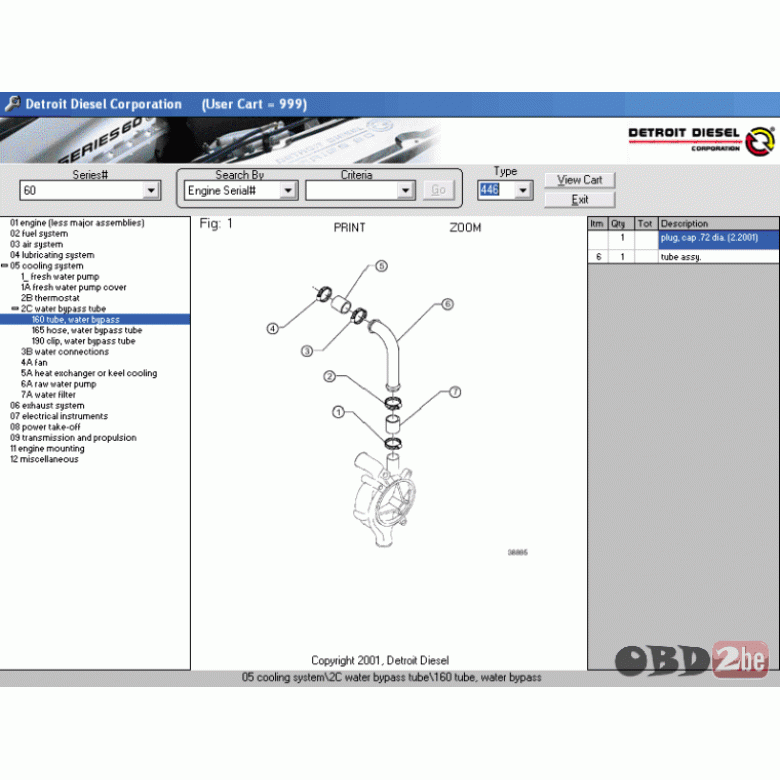Click the Detroit Diesel Corporation logo
The width and height of the screenshot is (780, 780).
click(x=701, y=141)
